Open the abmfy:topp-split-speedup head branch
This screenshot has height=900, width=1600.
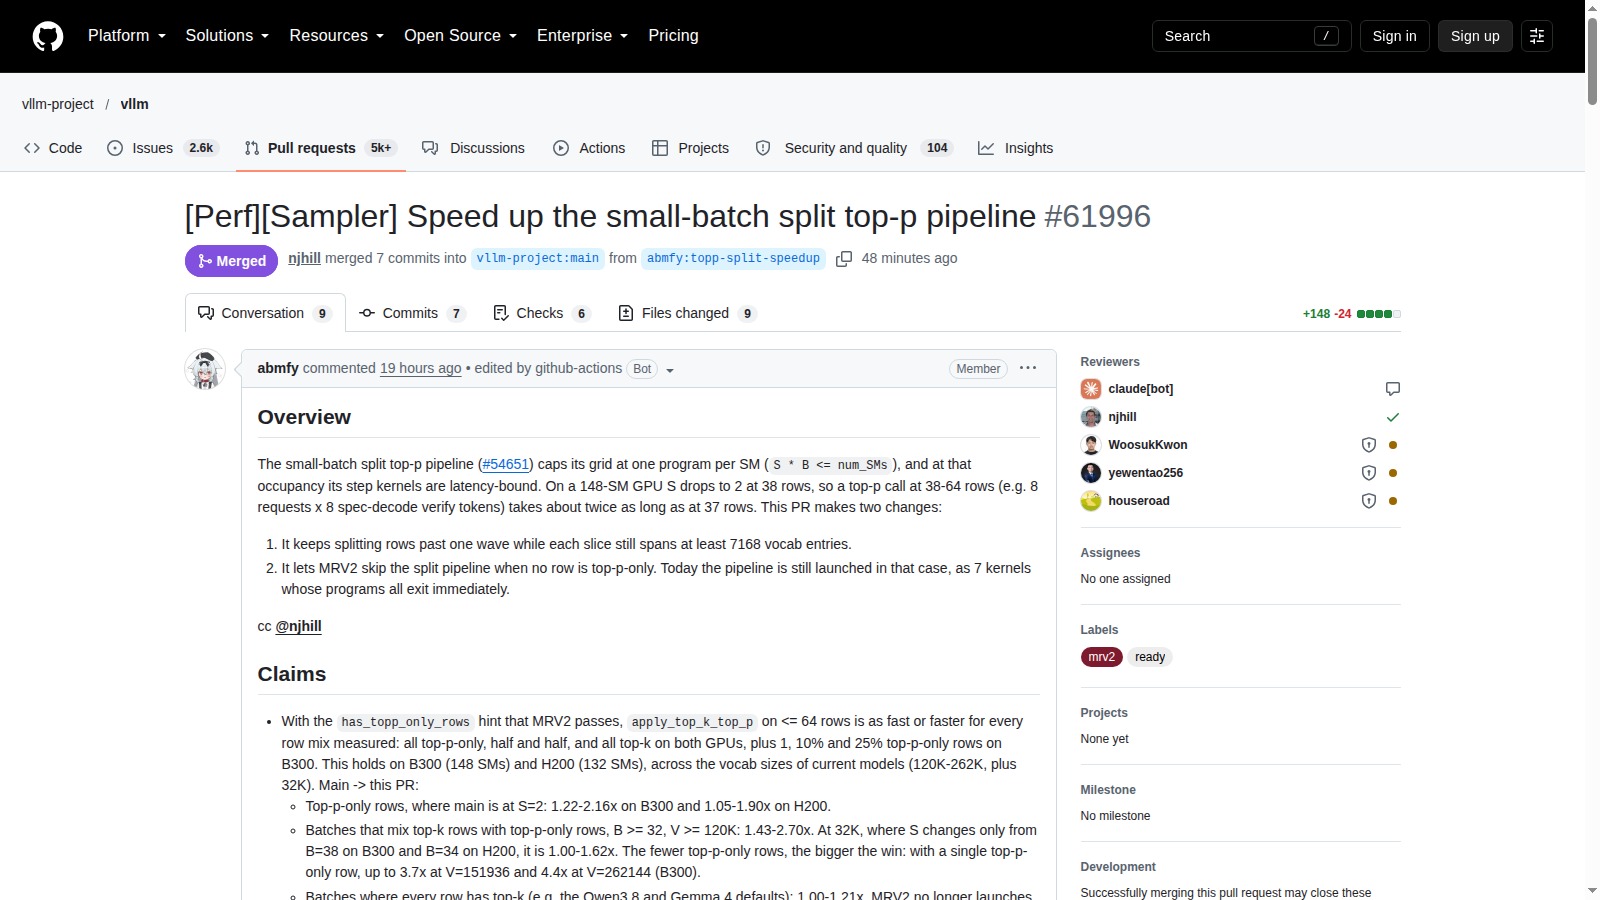(x=733, y=258)
